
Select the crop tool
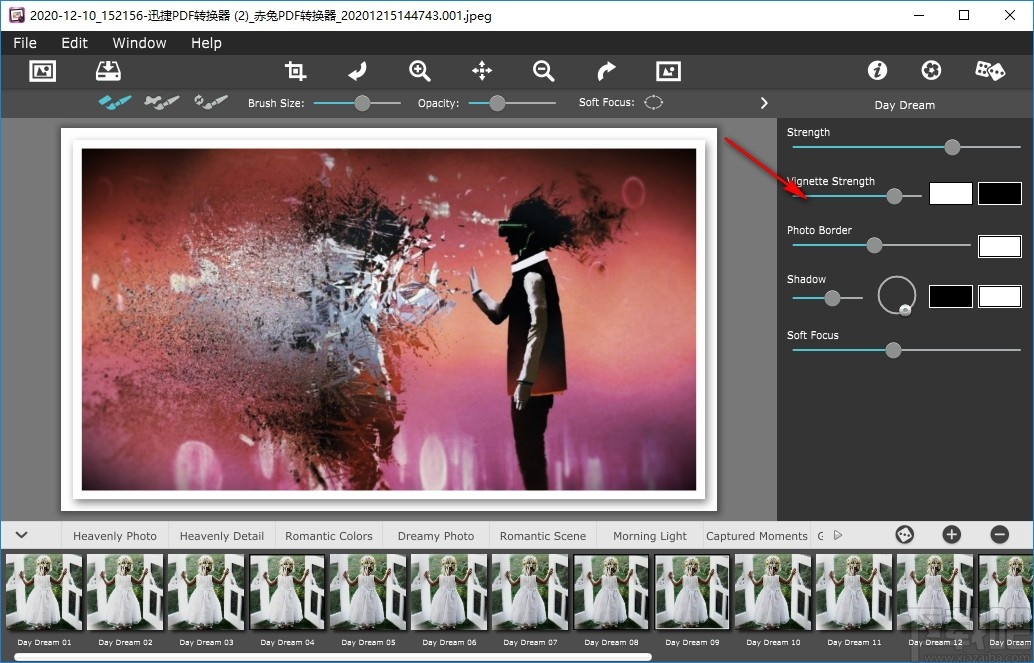tap(295, 70)
